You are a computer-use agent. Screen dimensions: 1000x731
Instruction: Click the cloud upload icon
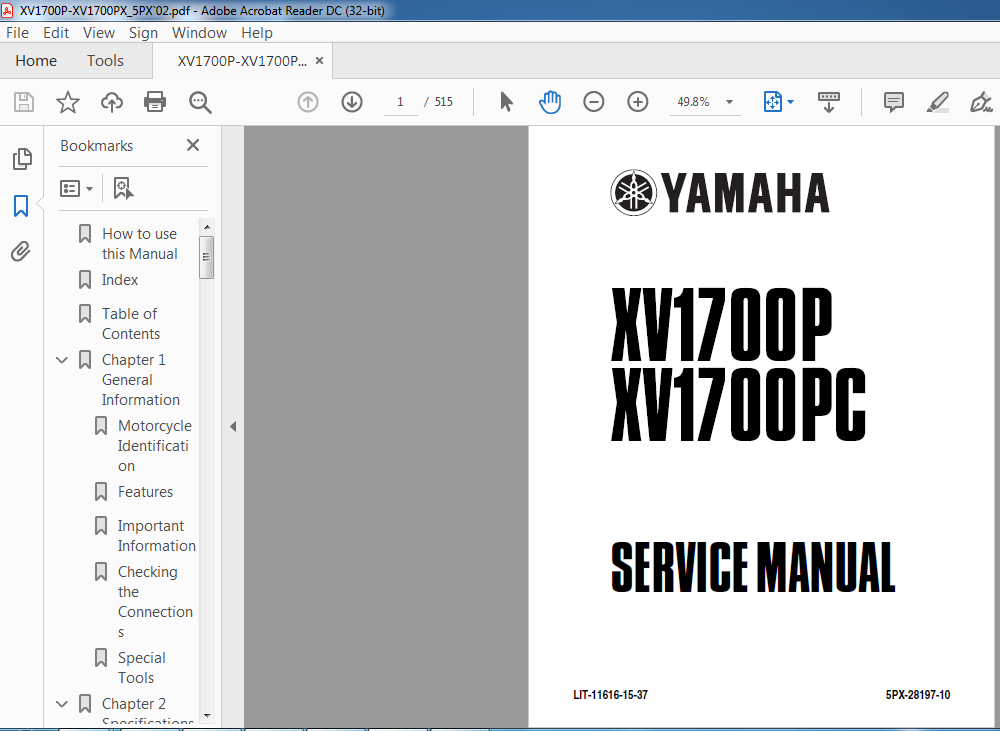[112, 102]
